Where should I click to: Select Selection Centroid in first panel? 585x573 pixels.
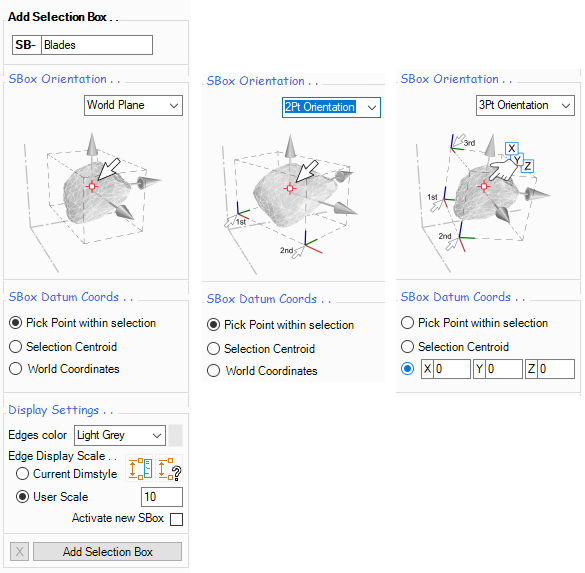[x=63, y=347]
